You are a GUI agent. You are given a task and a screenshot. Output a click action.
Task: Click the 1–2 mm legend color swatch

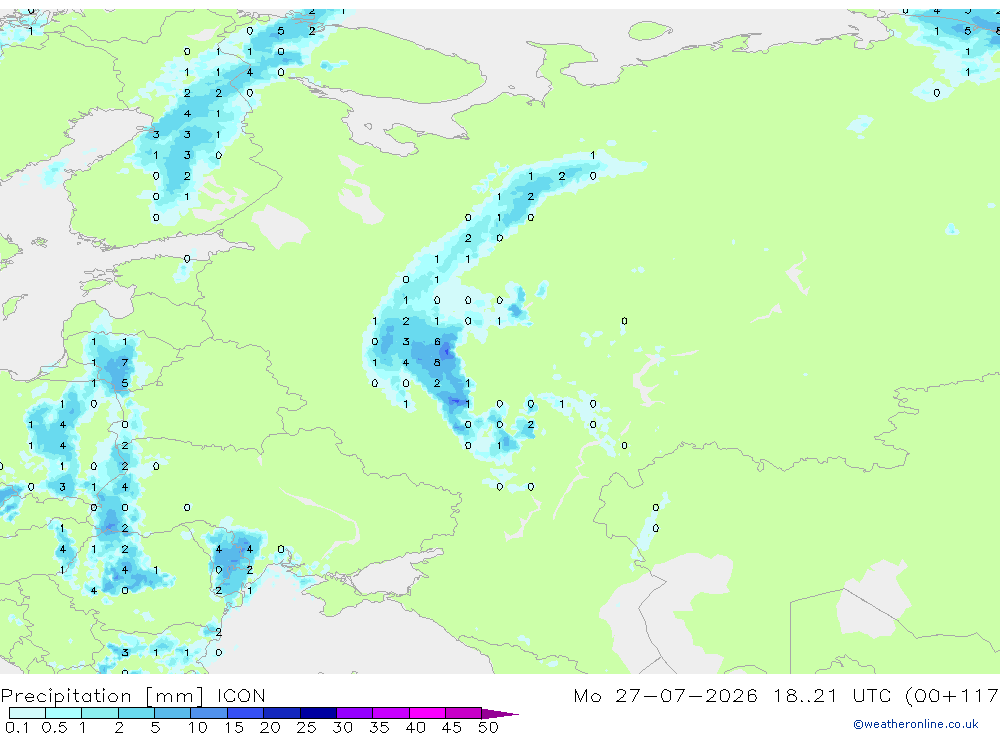(x=100, y=713)
